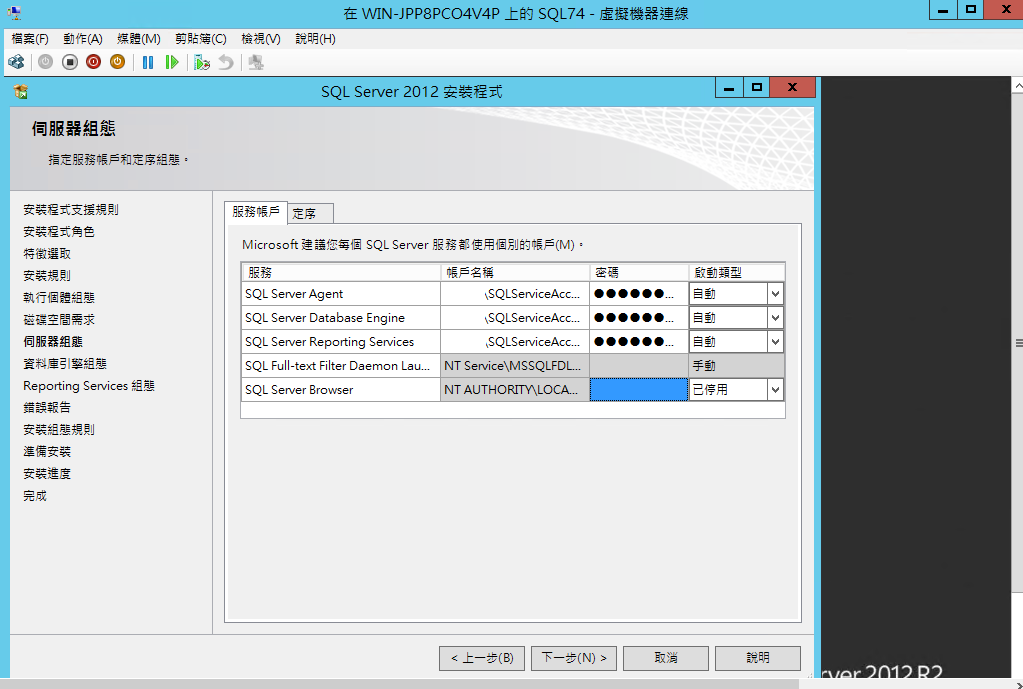Click 磁碟空間需求 in the steps list
1023x689 pixels.
(x=59, y=320)
